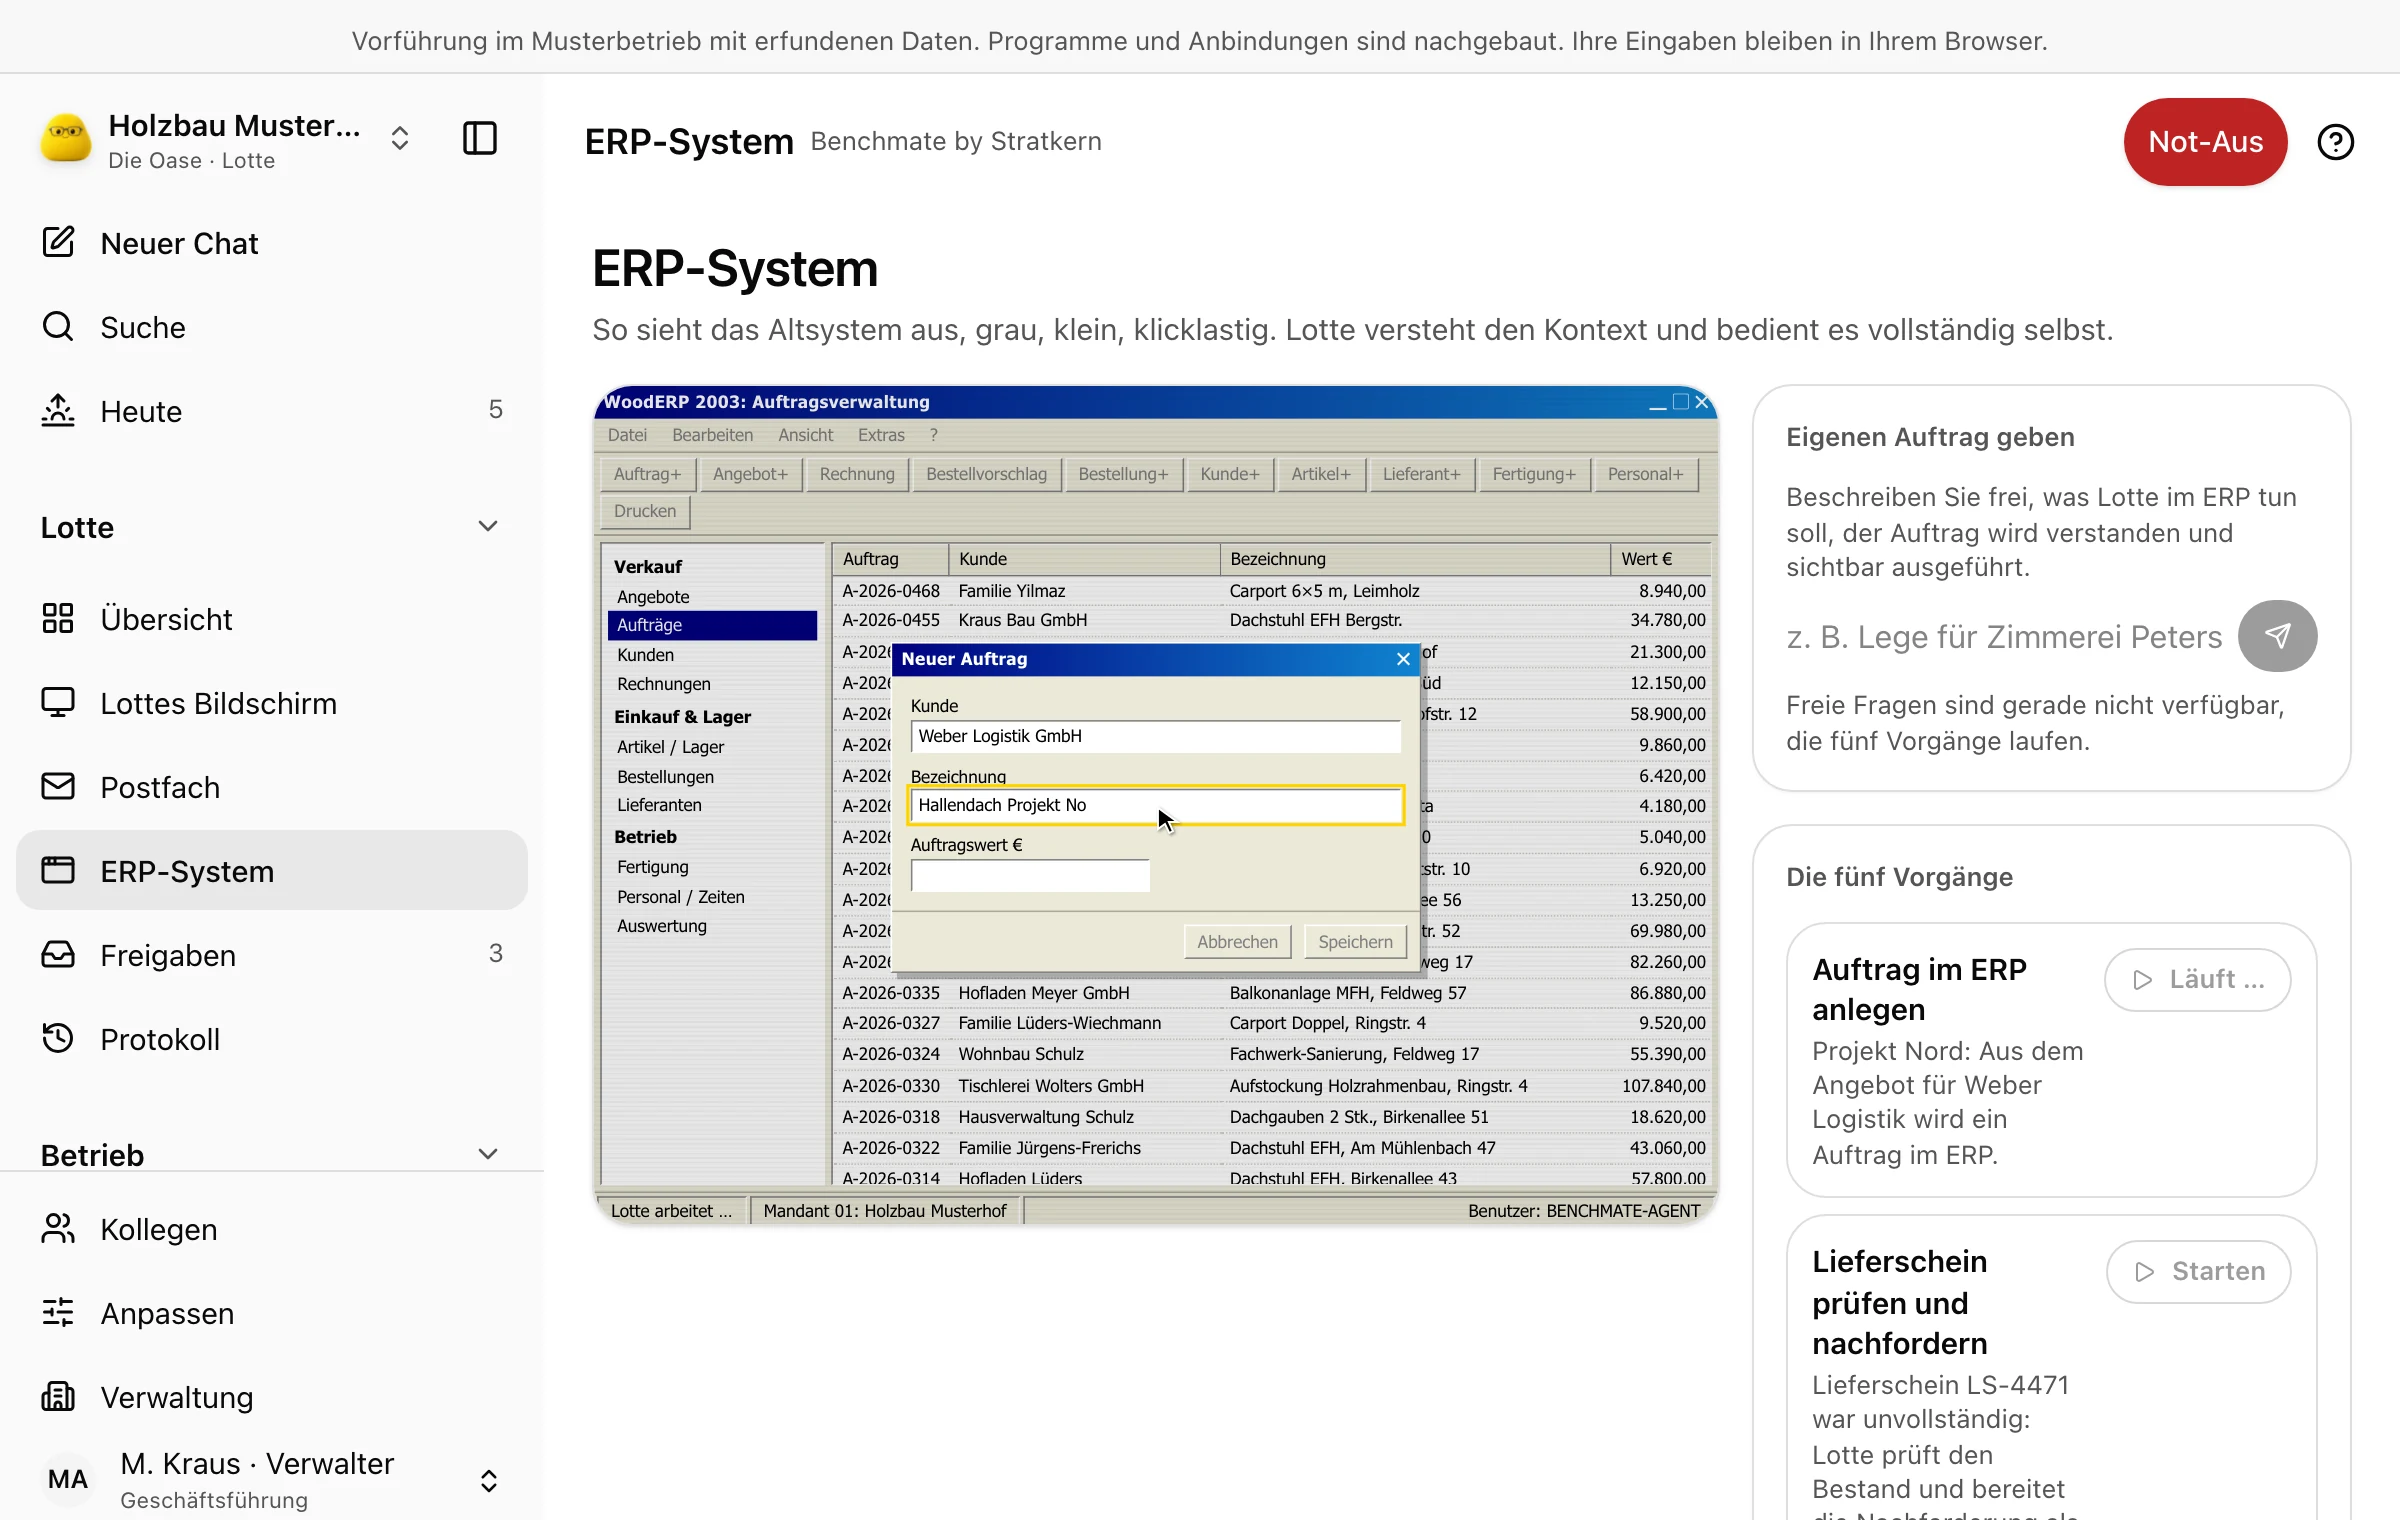
Task: Click the Kollegen people icon
Action: click(x=58, y=1229)
